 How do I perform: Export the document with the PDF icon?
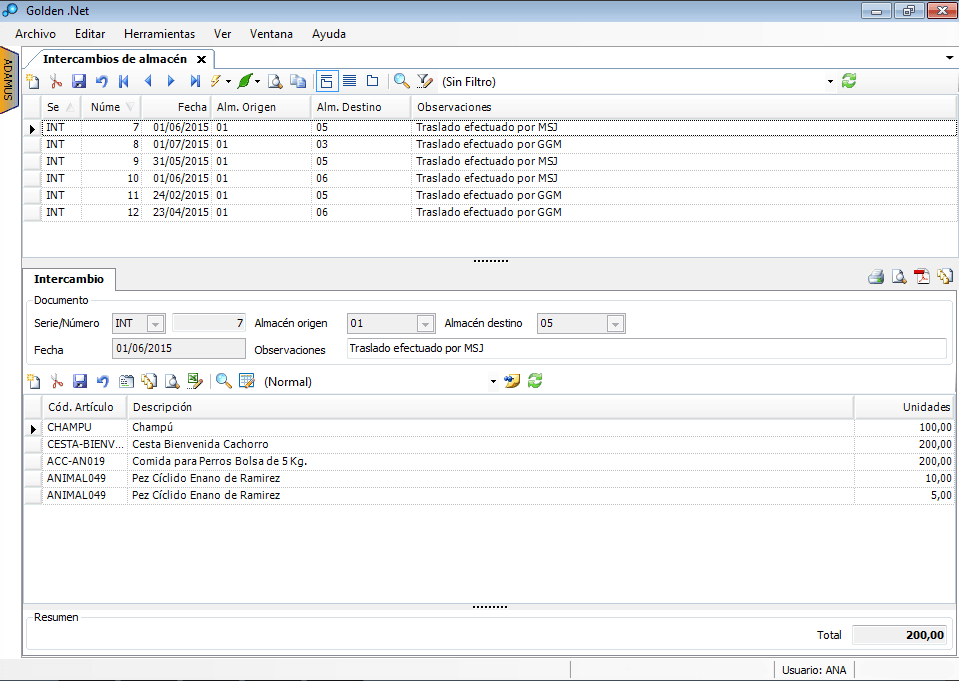pos(922,278)
